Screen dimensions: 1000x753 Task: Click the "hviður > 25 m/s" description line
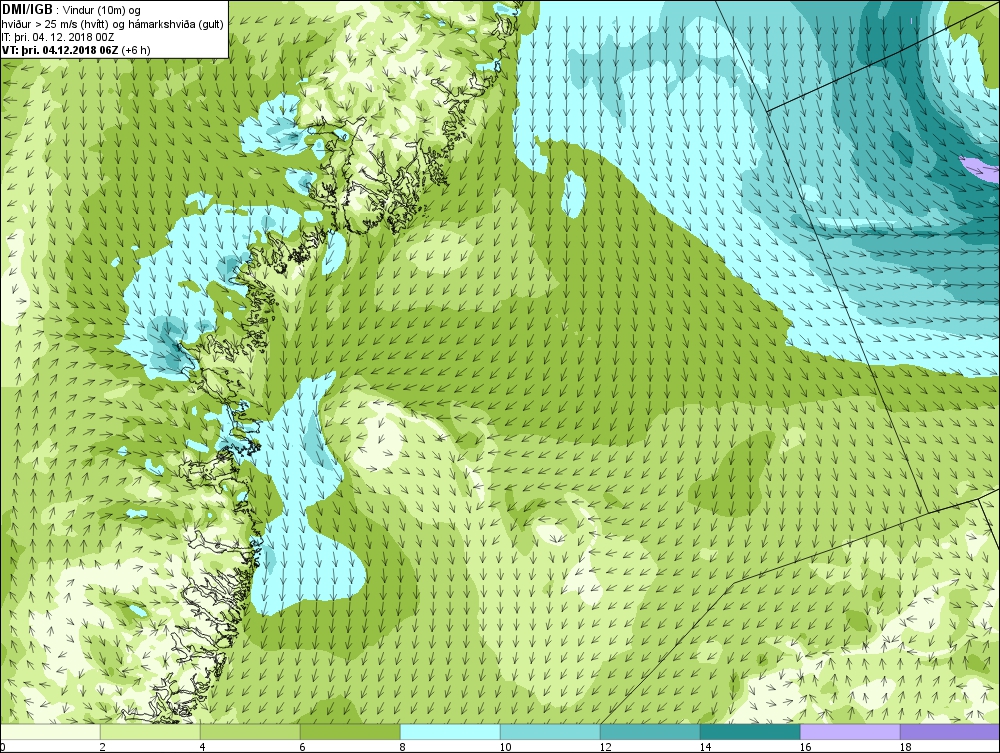pos(113,24)
